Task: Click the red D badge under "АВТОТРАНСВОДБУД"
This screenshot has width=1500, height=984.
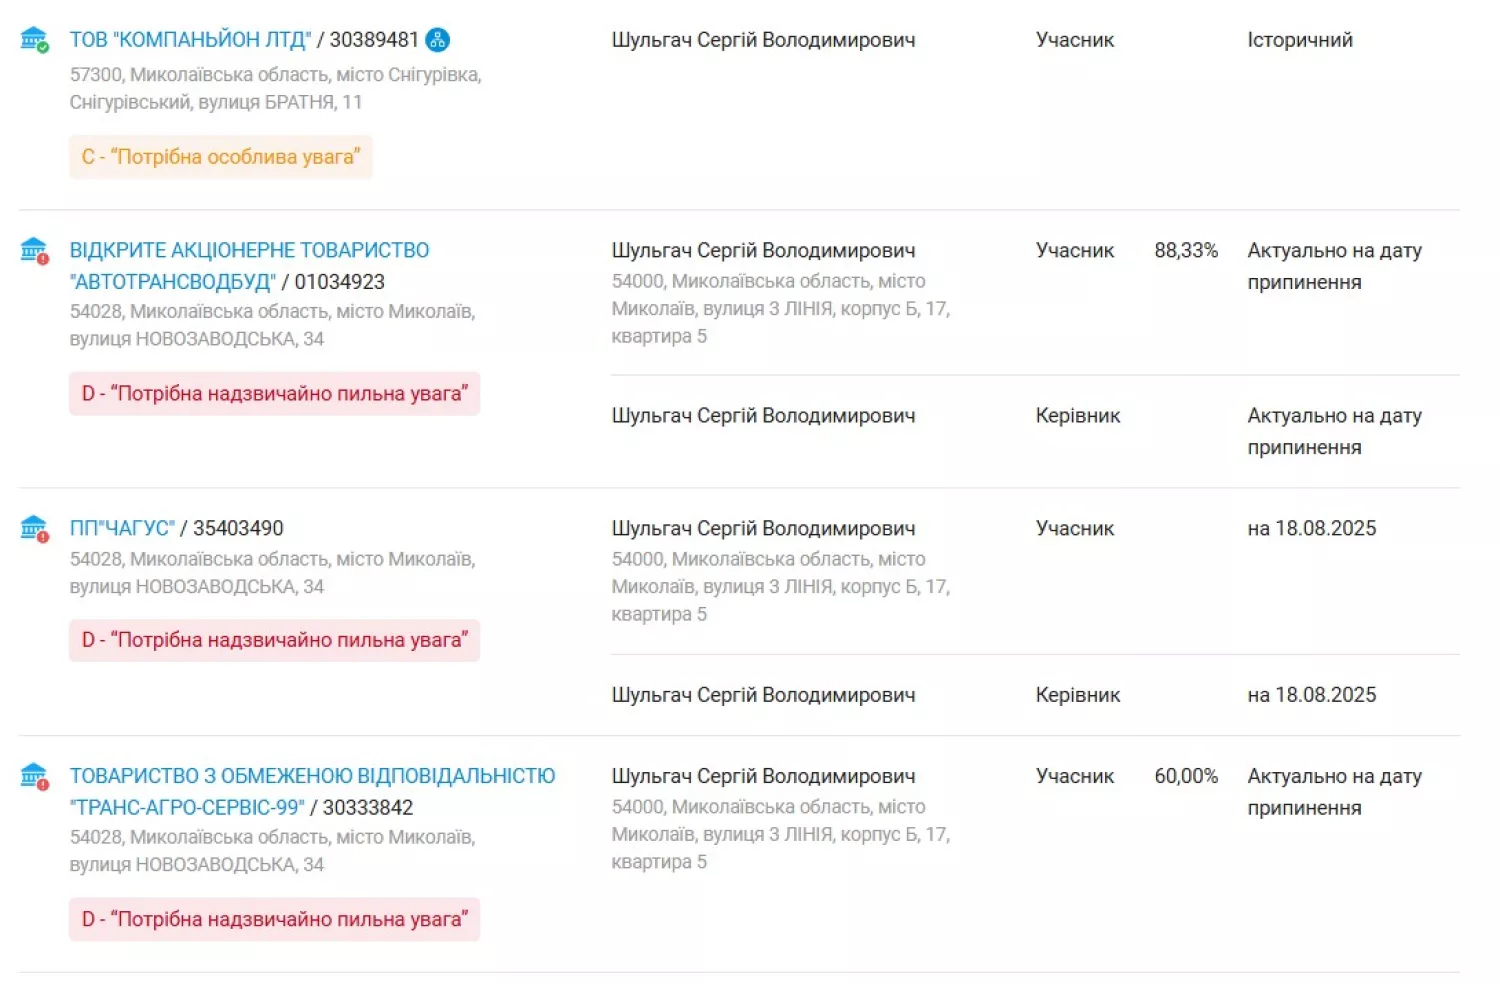Action: (x=274, y=394)
